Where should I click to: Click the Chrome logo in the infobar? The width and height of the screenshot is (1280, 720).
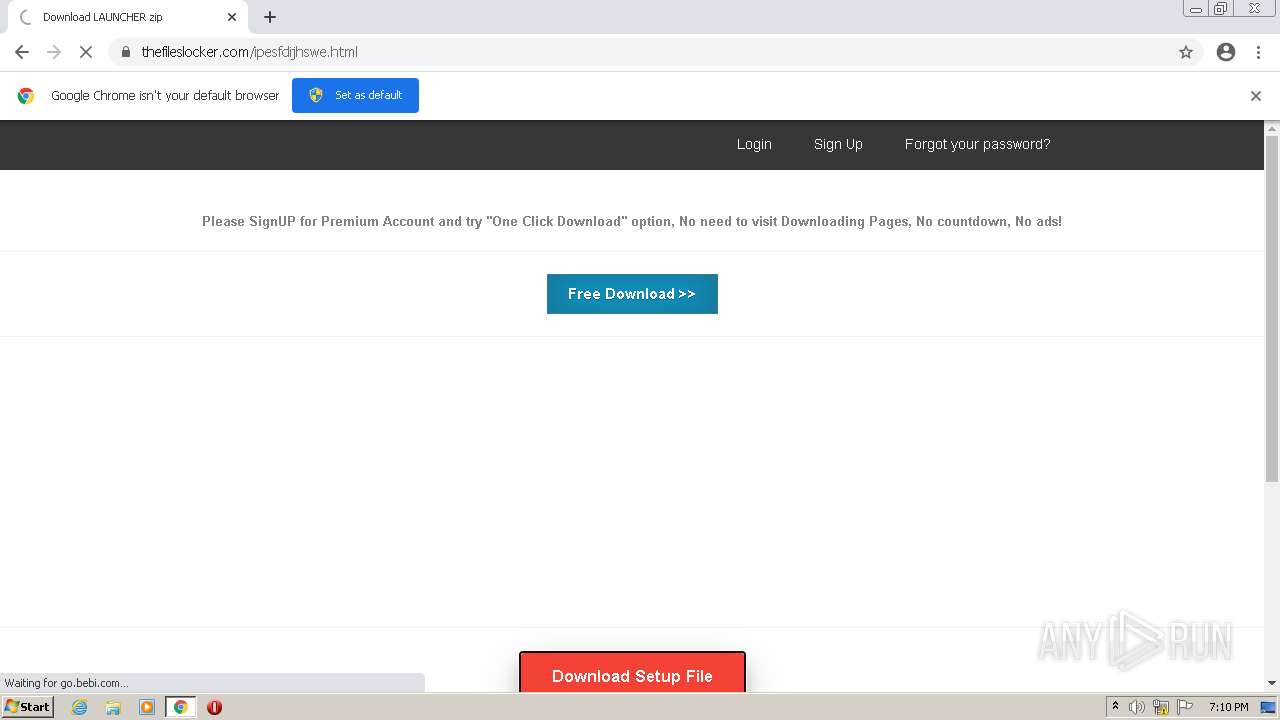click(x=26, y=96)
